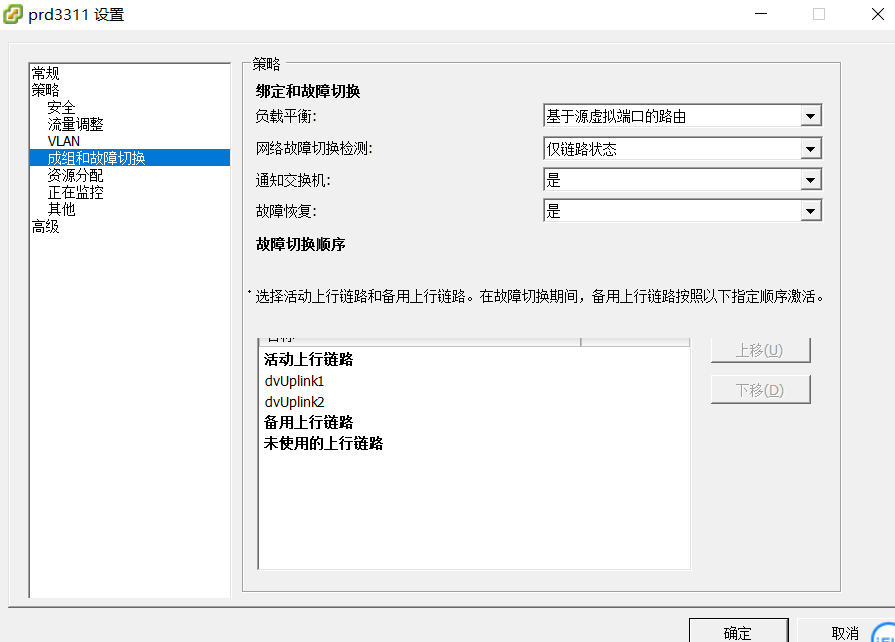Click the 活动上行链路 group heading
The image size is (895, 642).
click(x=308, y=360)
